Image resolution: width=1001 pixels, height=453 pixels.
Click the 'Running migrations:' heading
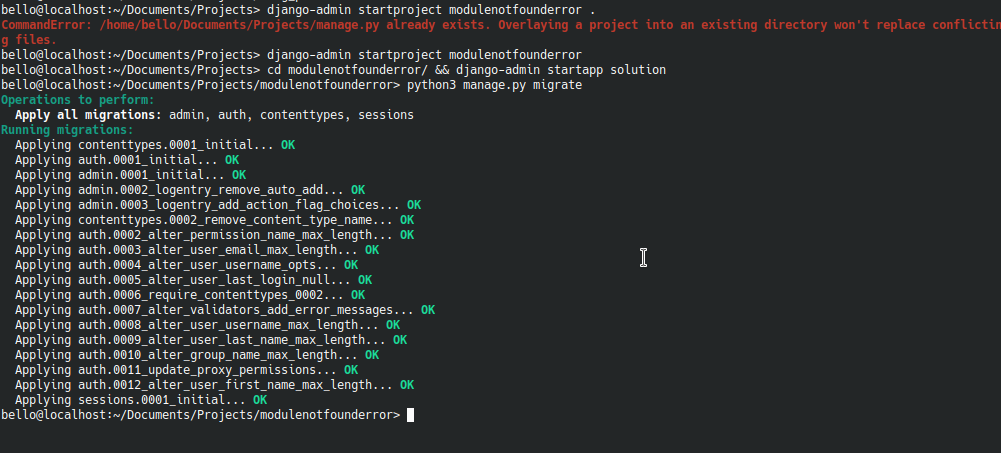click(x=67, y=130)
